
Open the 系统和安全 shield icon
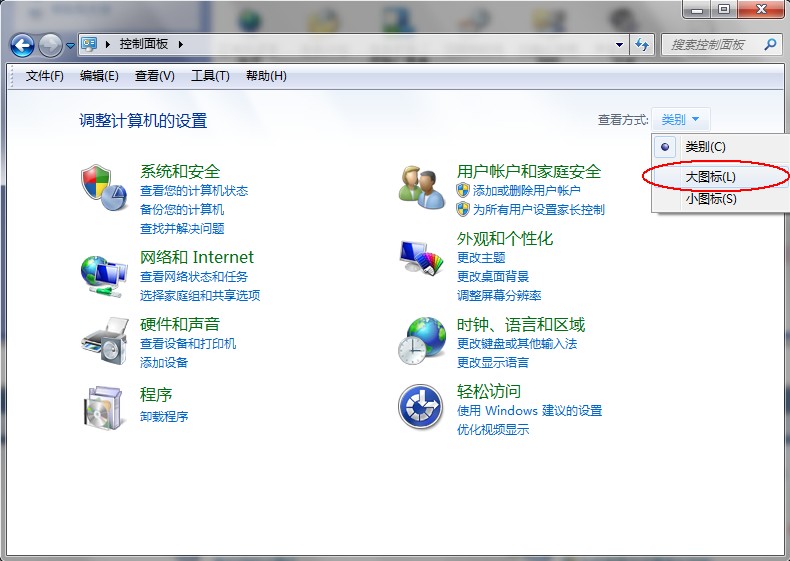pyautogui.click(x=104, y=187)
